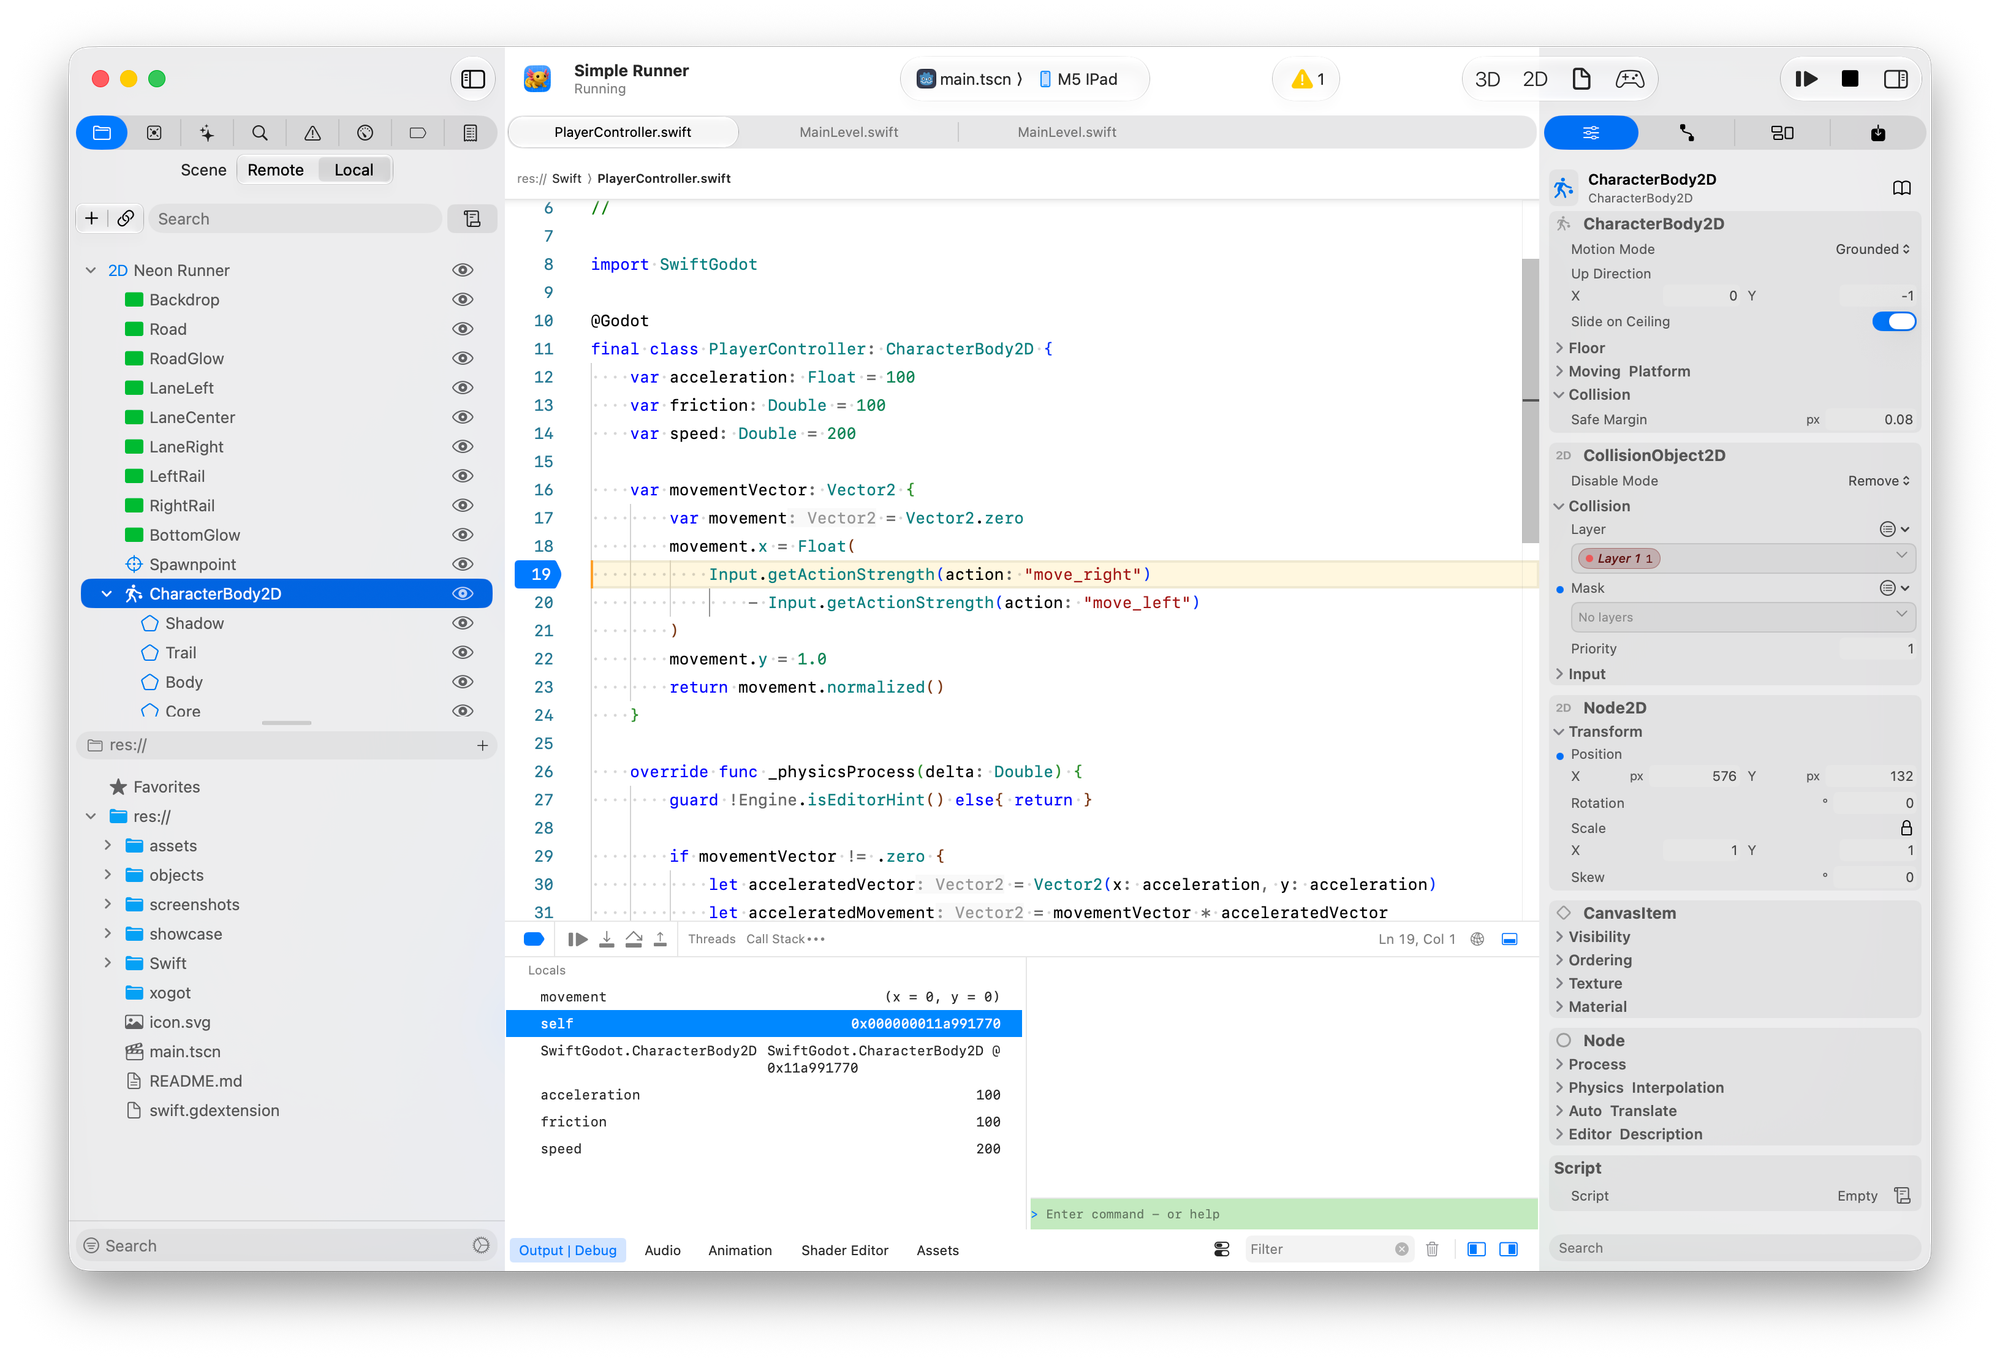Image resolution: width=2000 pixels, height=1362 pixels.
Task: Open the Shader Editor bottom tab
Action: point(844,1250)
